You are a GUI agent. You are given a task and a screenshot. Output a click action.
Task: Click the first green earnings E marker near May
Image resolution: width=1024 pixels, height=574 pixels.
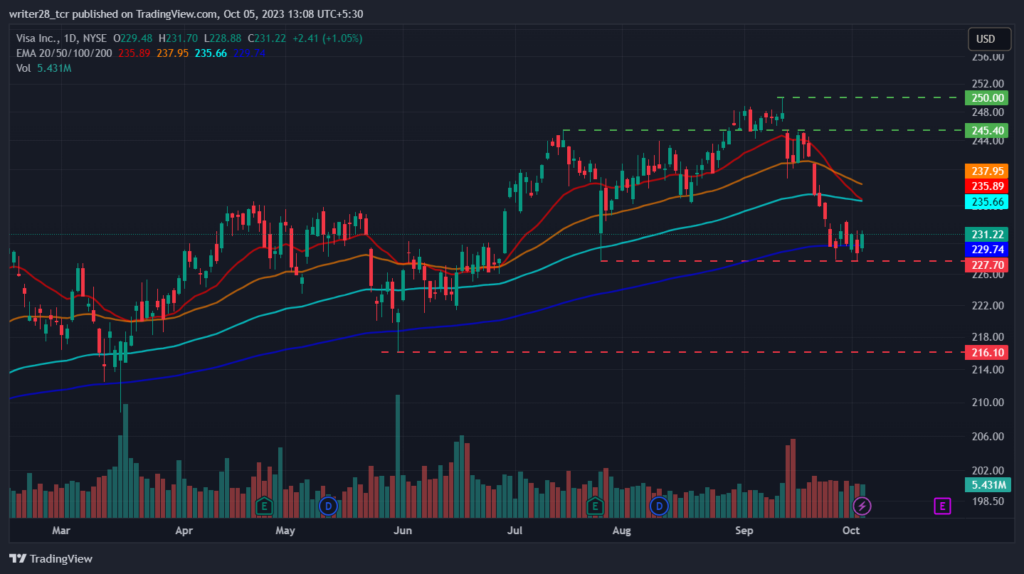(x=264, y=505)
